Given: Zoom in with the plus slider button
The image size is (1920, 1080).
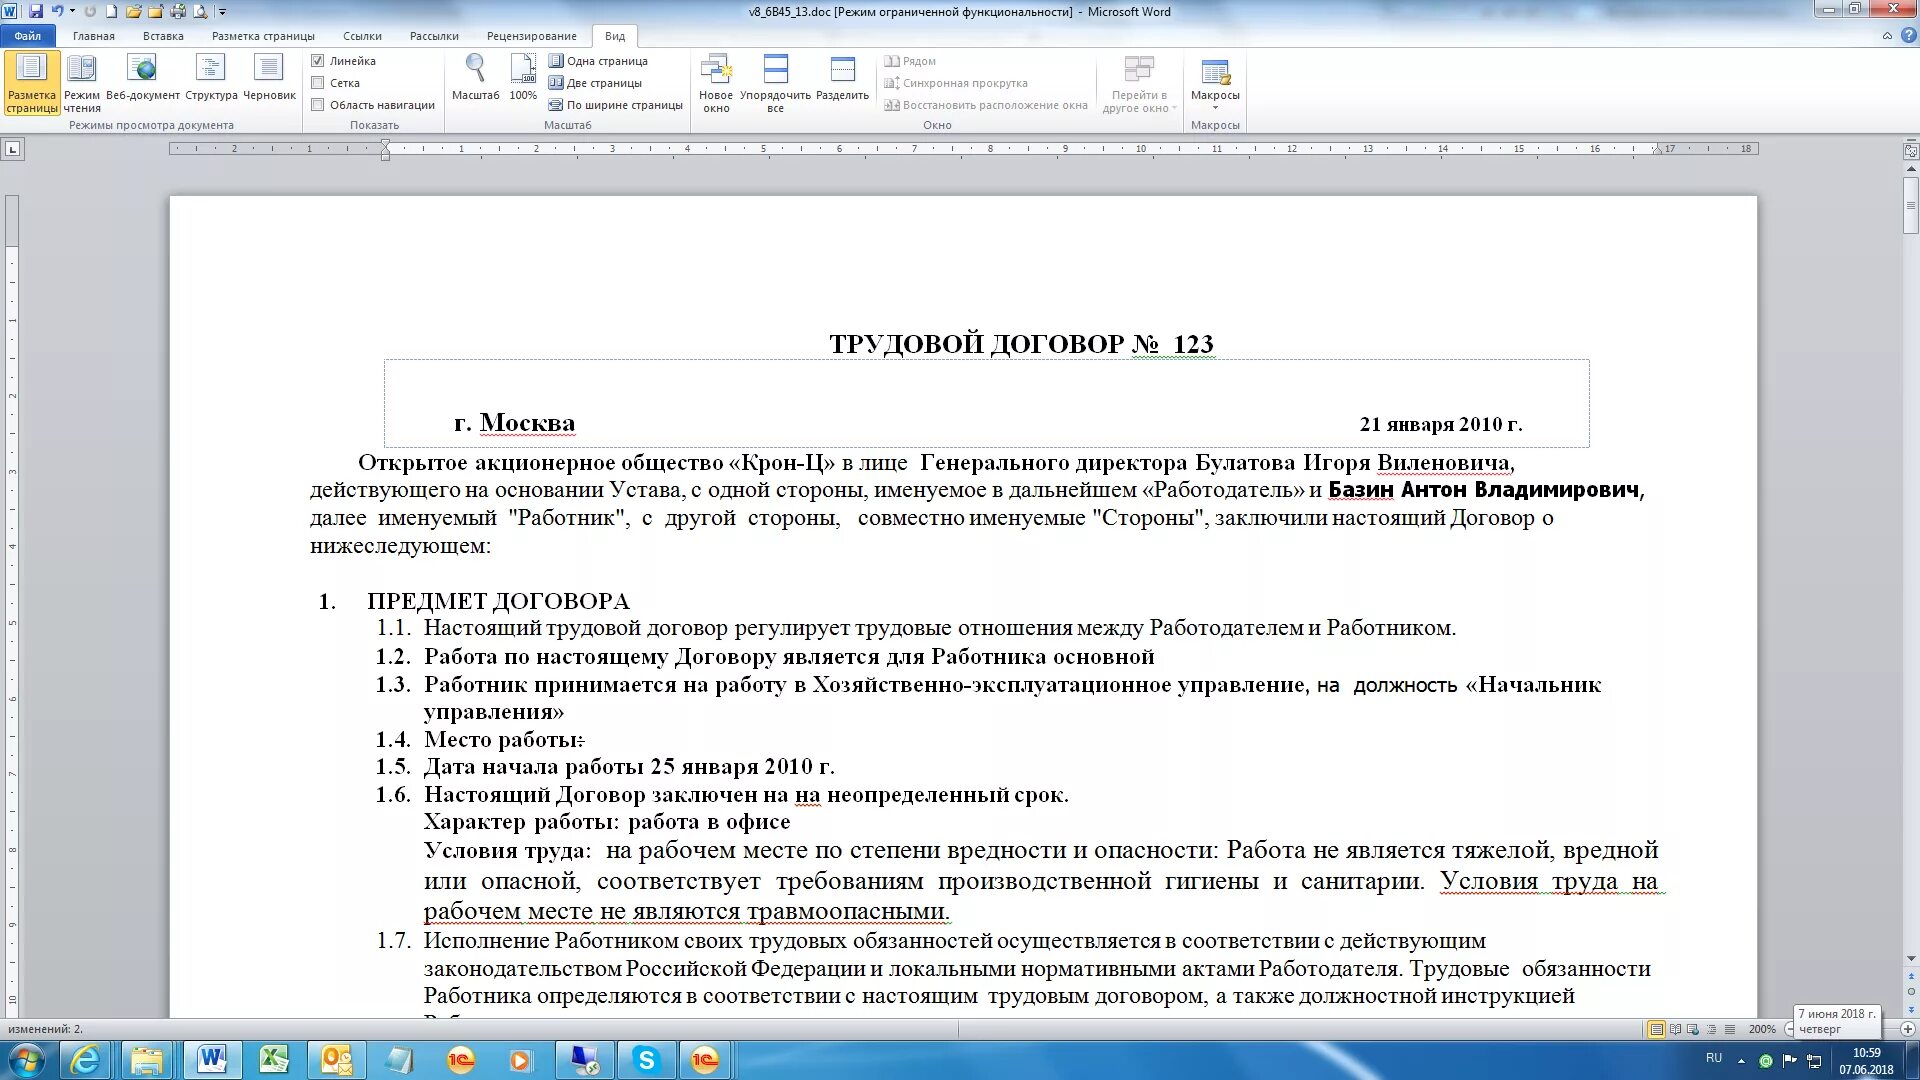Looking at the screenshot, I should coord(1908,1029).
